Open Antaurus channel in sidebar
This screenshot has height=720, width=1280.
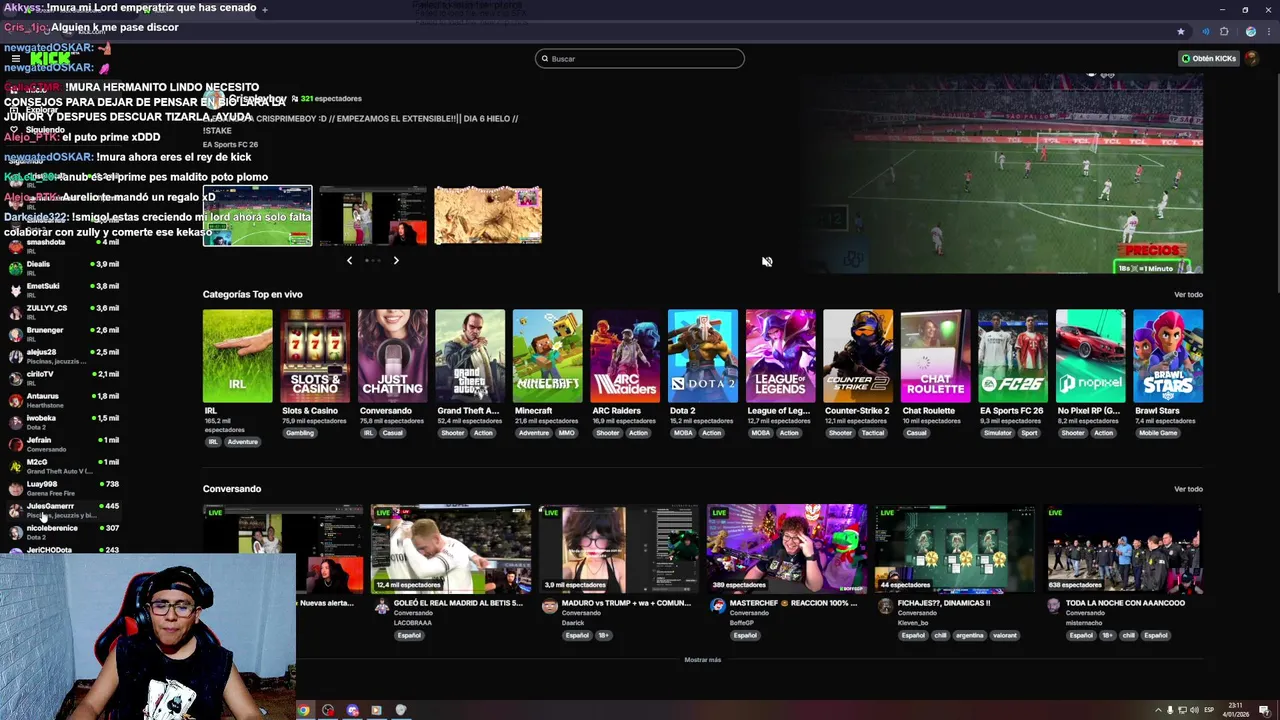point(64,400)
